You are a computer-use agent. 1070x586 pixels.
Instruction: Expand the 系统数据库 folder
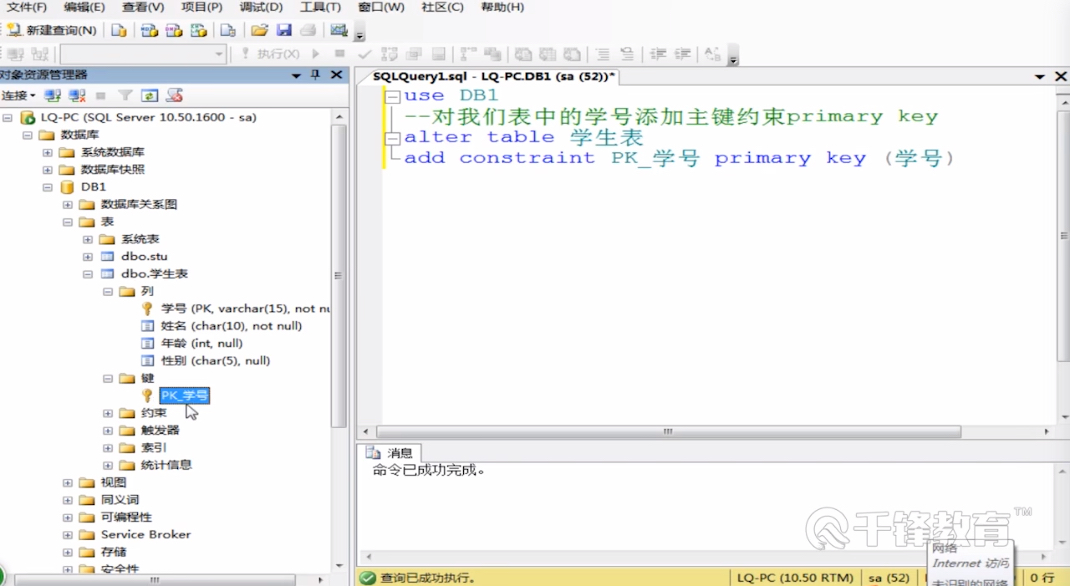tap(48, 152)
